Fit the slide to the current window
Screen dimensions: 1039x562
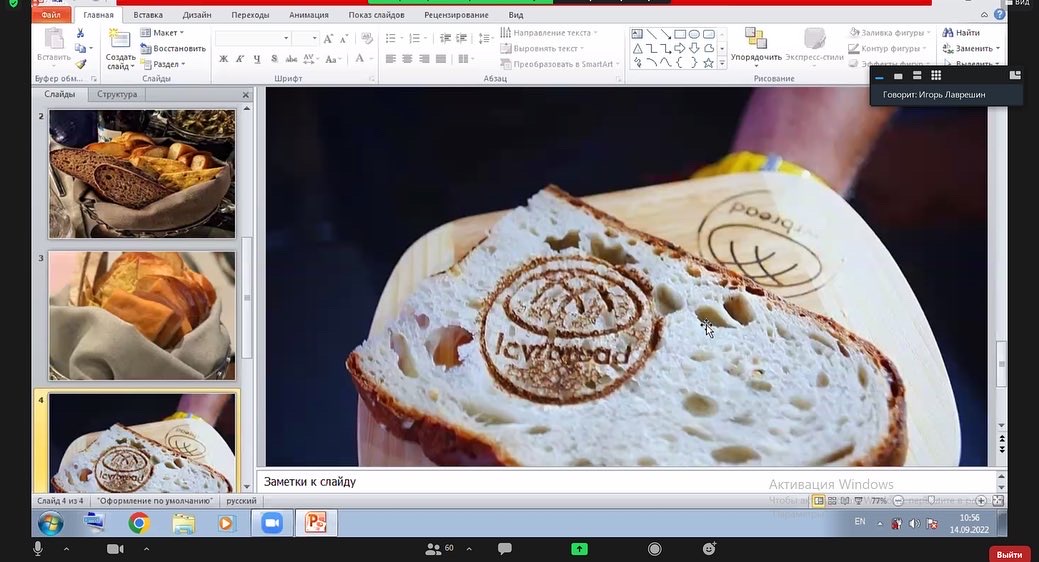(998, 501)
